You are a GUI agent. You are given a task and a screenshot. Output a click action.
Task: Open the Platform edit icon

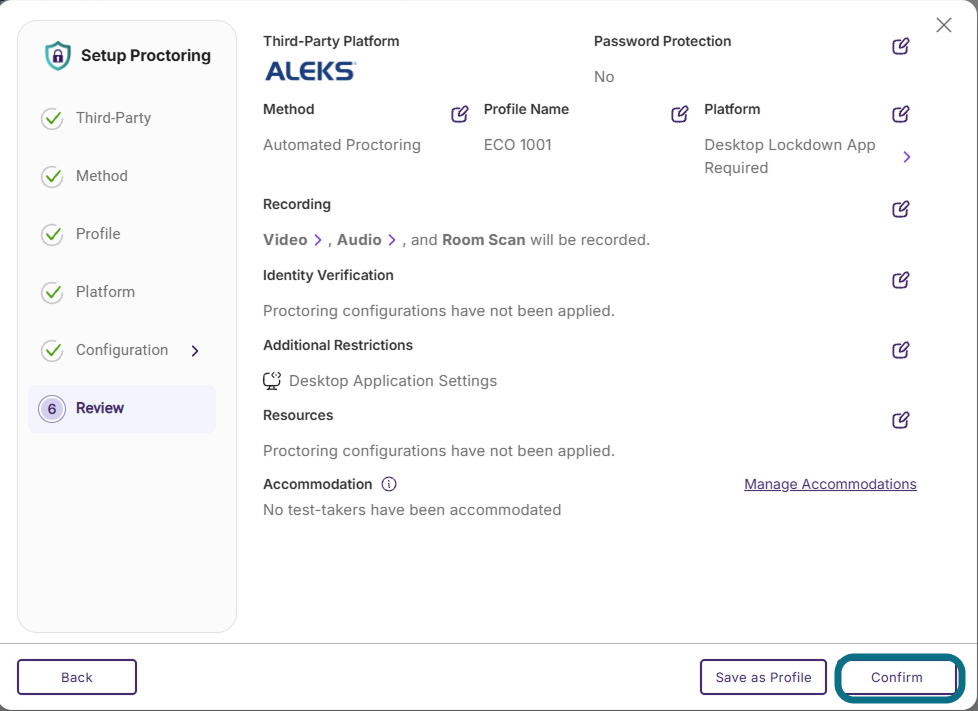(900, 114)
